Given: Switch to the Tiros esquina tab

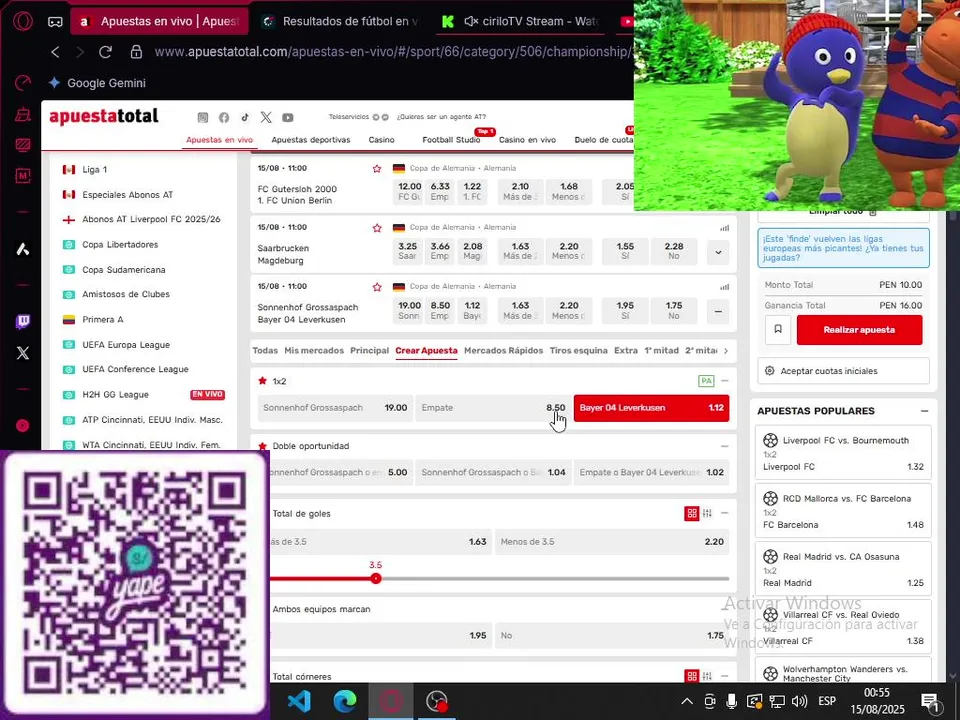Looking at the screenshot, I should pos(579,351).
